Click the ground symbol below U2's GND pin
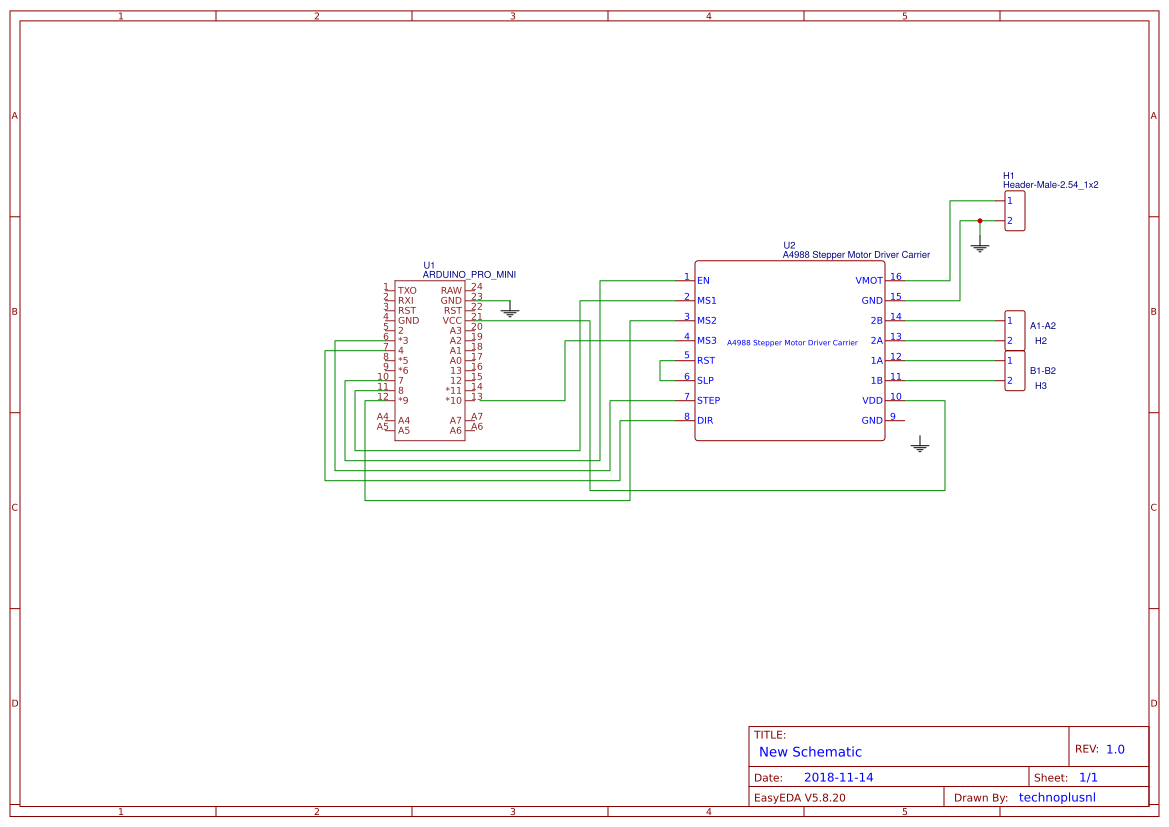 coord(920,445)
